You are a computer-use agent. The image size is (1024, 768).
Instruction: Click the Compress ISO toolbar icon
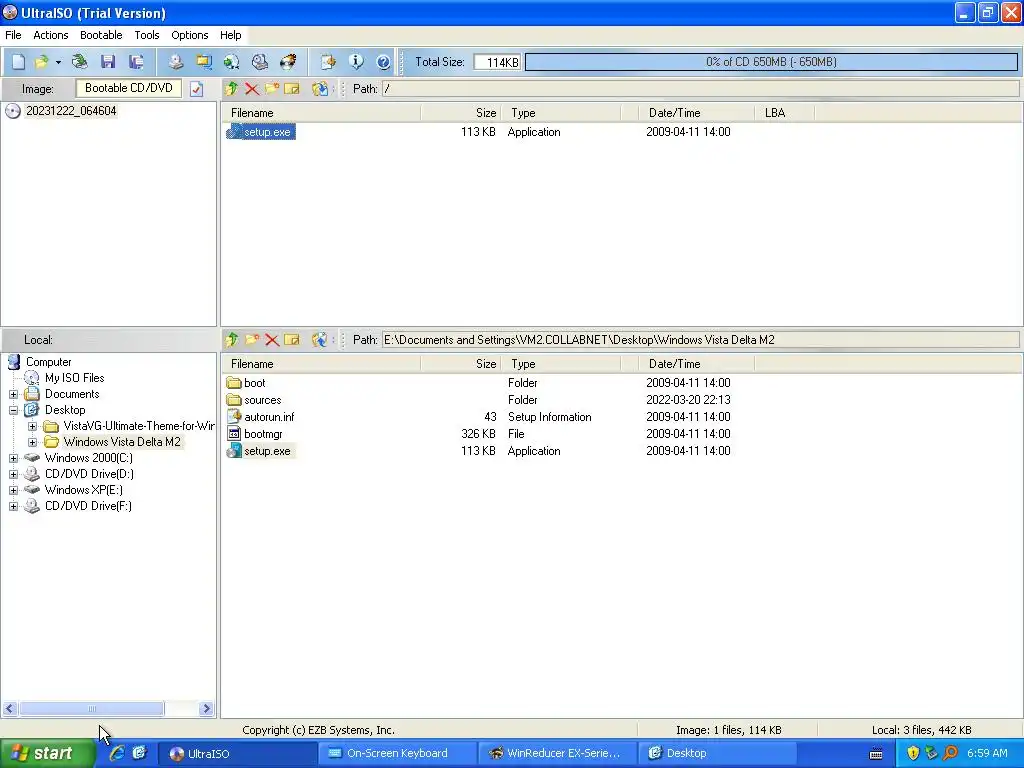tap(231, 62)
